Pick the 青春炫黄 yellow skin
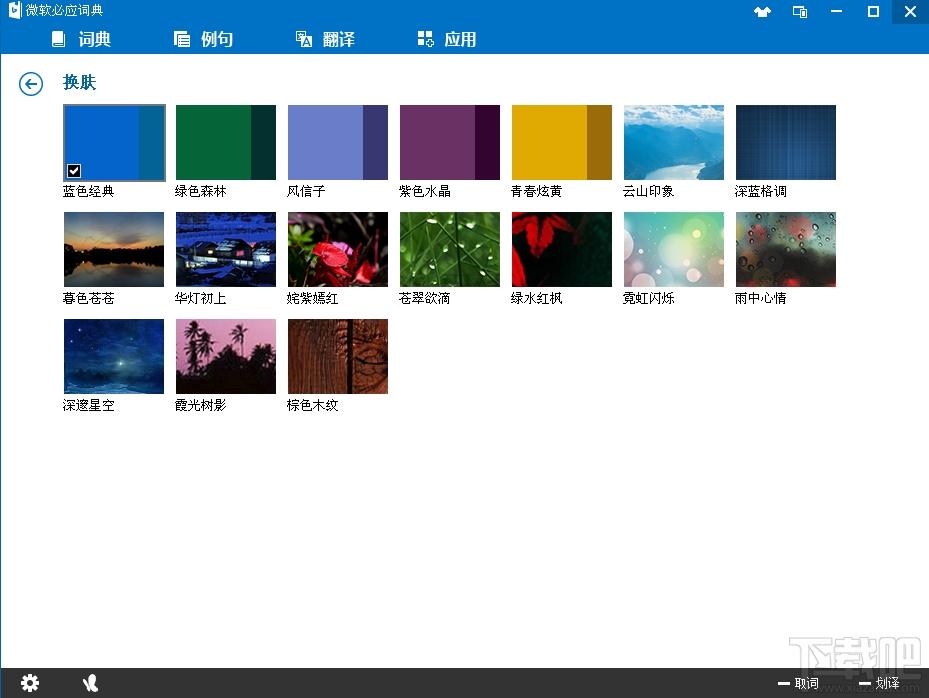Image resolution: width=929 pixels, height=698 pixels. 562,143
